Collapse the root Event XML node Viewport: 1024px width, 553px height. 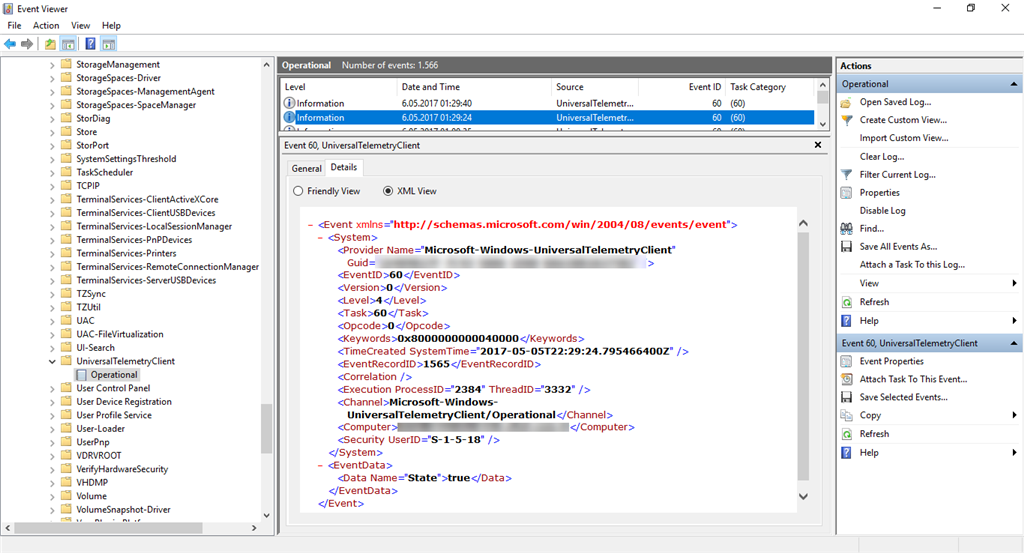click(x=310, y=225)
